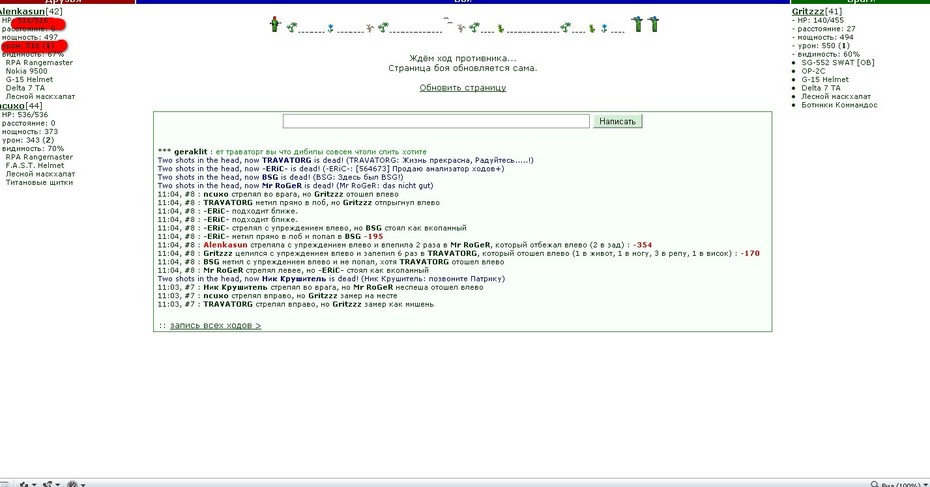Select G-15 Helmet in Gritzzz equipment list
The image size is (930, 487).
click(x=825, y=79)
